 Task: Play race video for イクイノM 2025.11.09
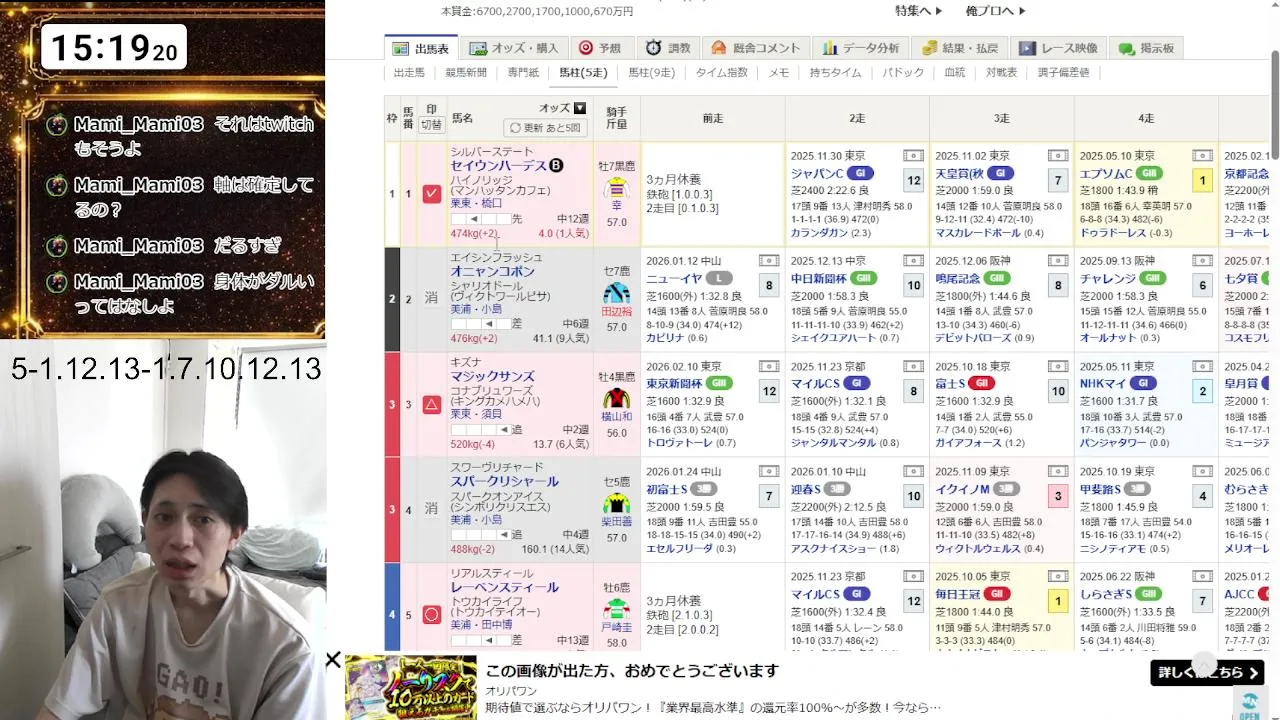[1058, 472]
